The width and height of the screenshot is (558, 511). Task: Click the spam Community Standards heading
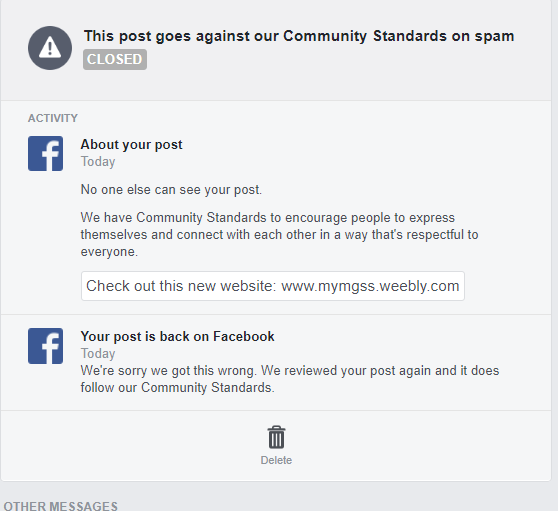[299, 36]
